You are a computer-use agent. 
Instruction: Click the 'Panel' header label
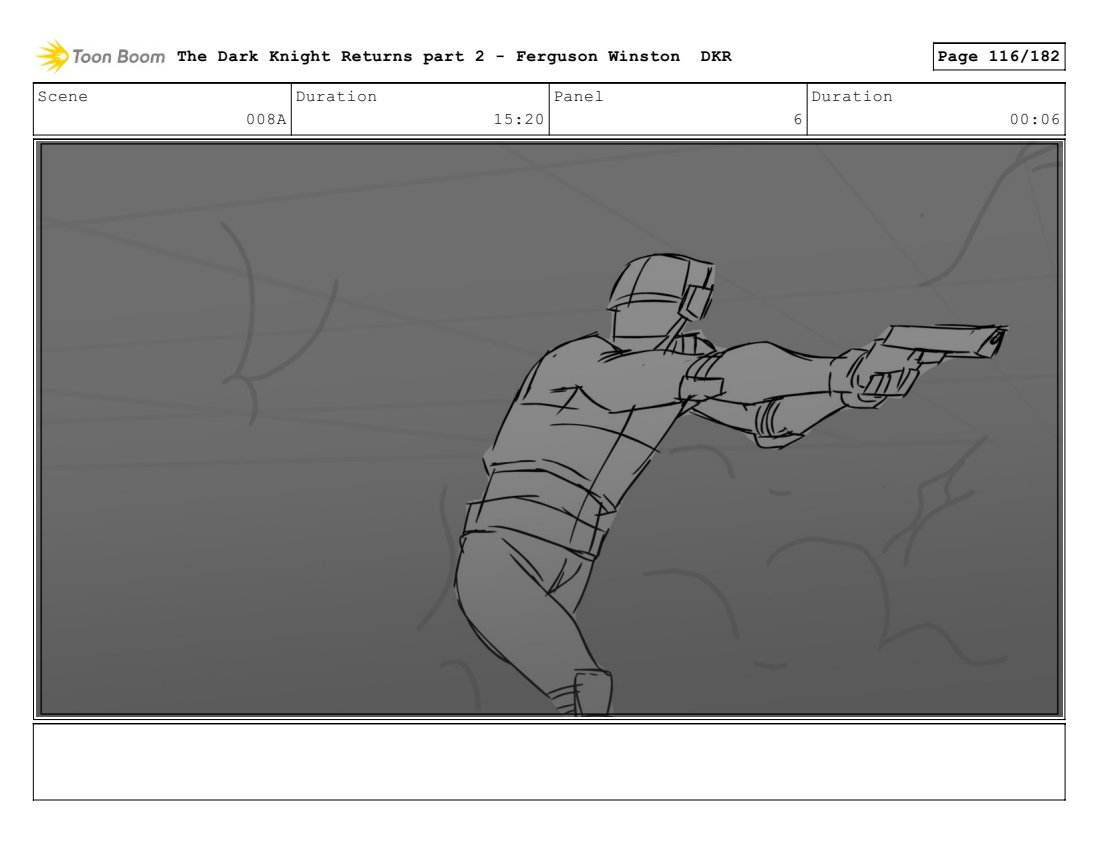pos(578,97)
